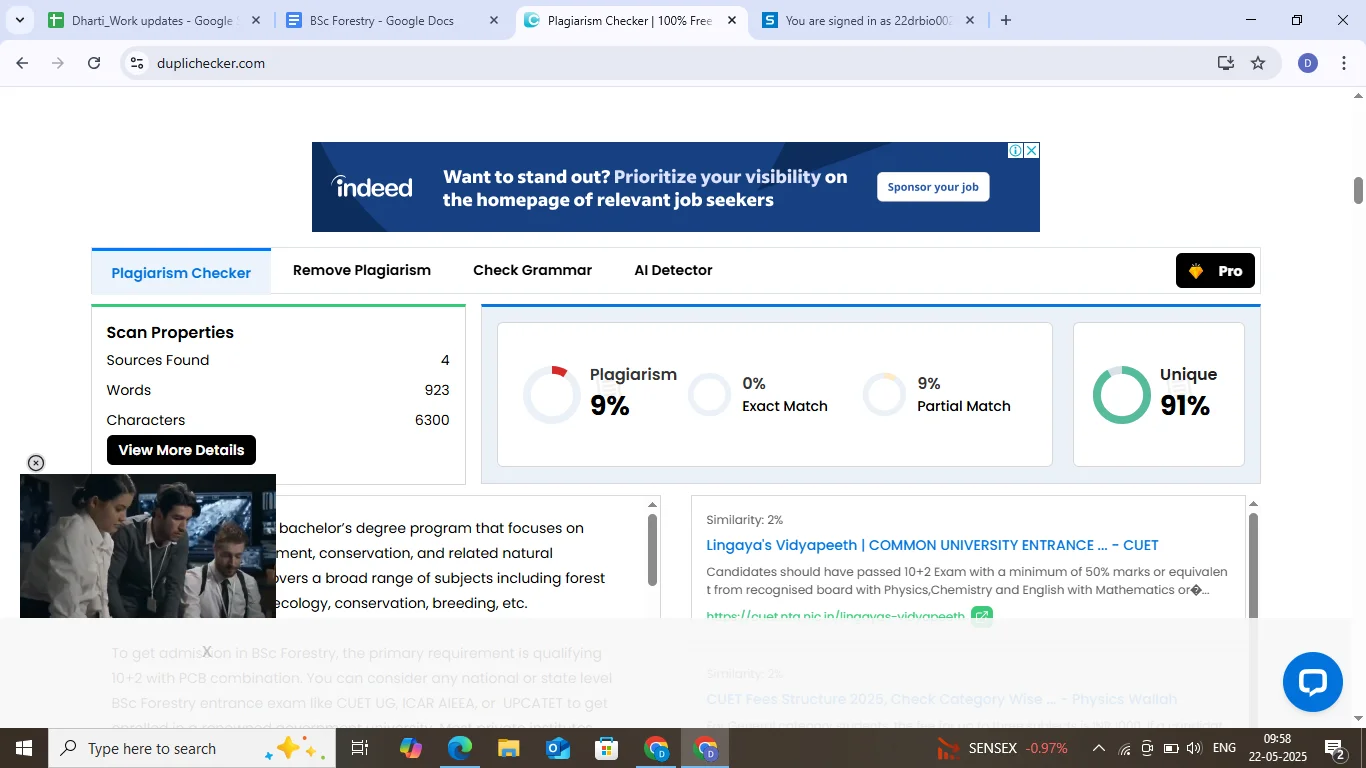
Task: Reload the duplichecker page
Action: [x=94, y=63]
